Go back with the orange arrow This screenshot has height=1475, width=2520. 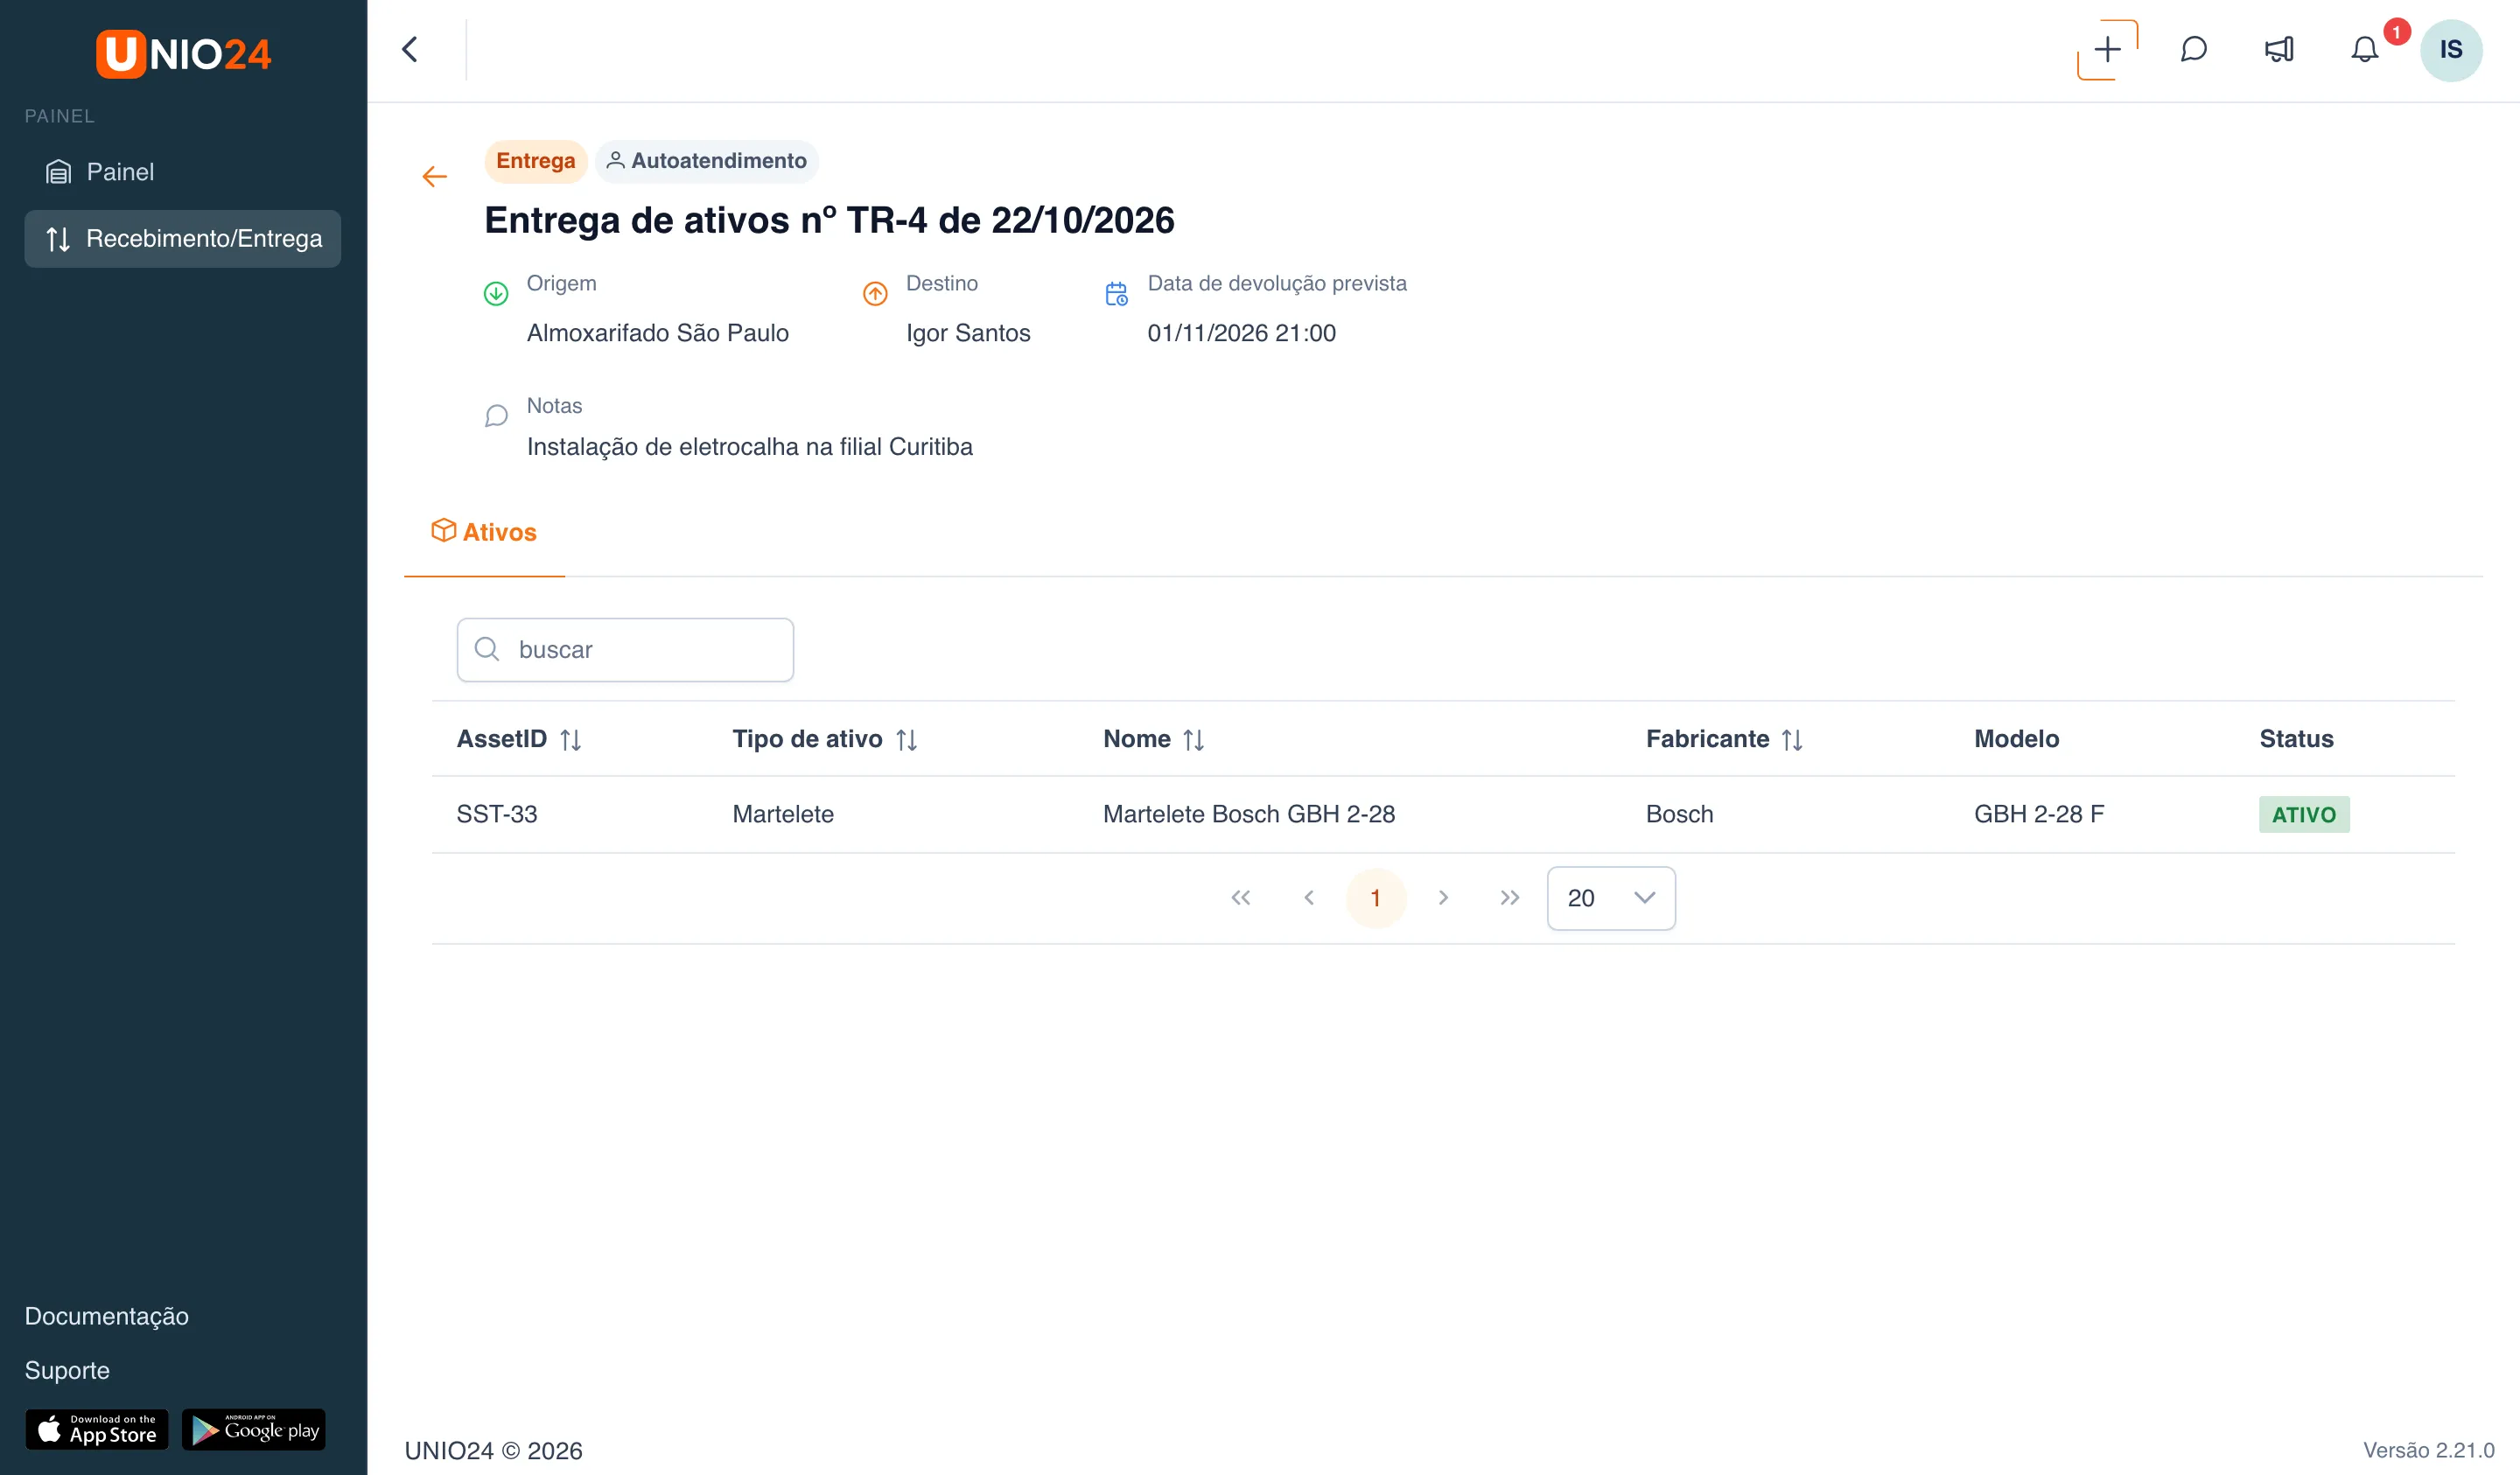point(434,177)
